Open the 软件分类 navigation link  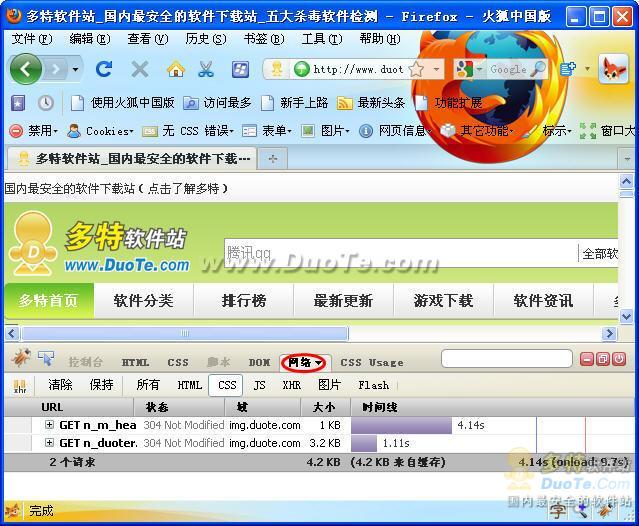[x=143, y=300]
